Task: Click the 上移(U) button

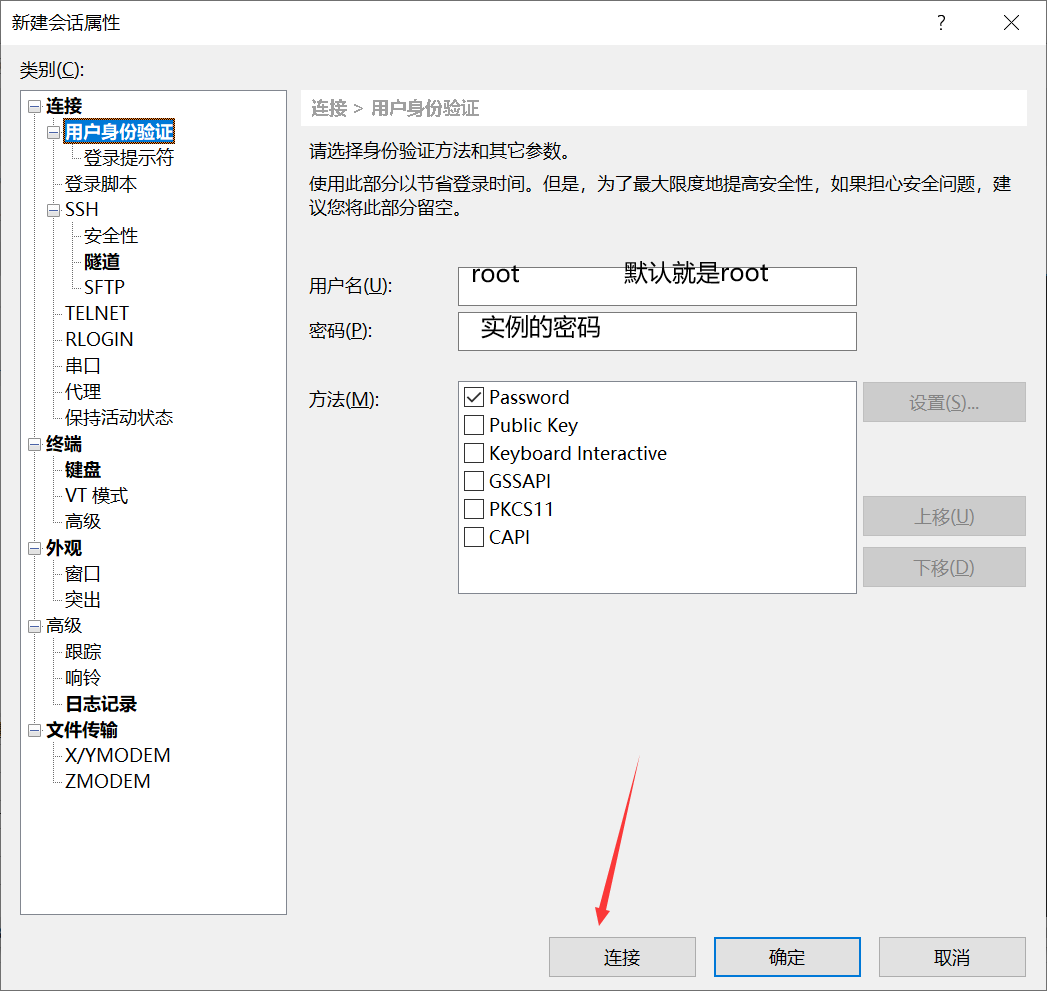Action: [x=944, y=516]
